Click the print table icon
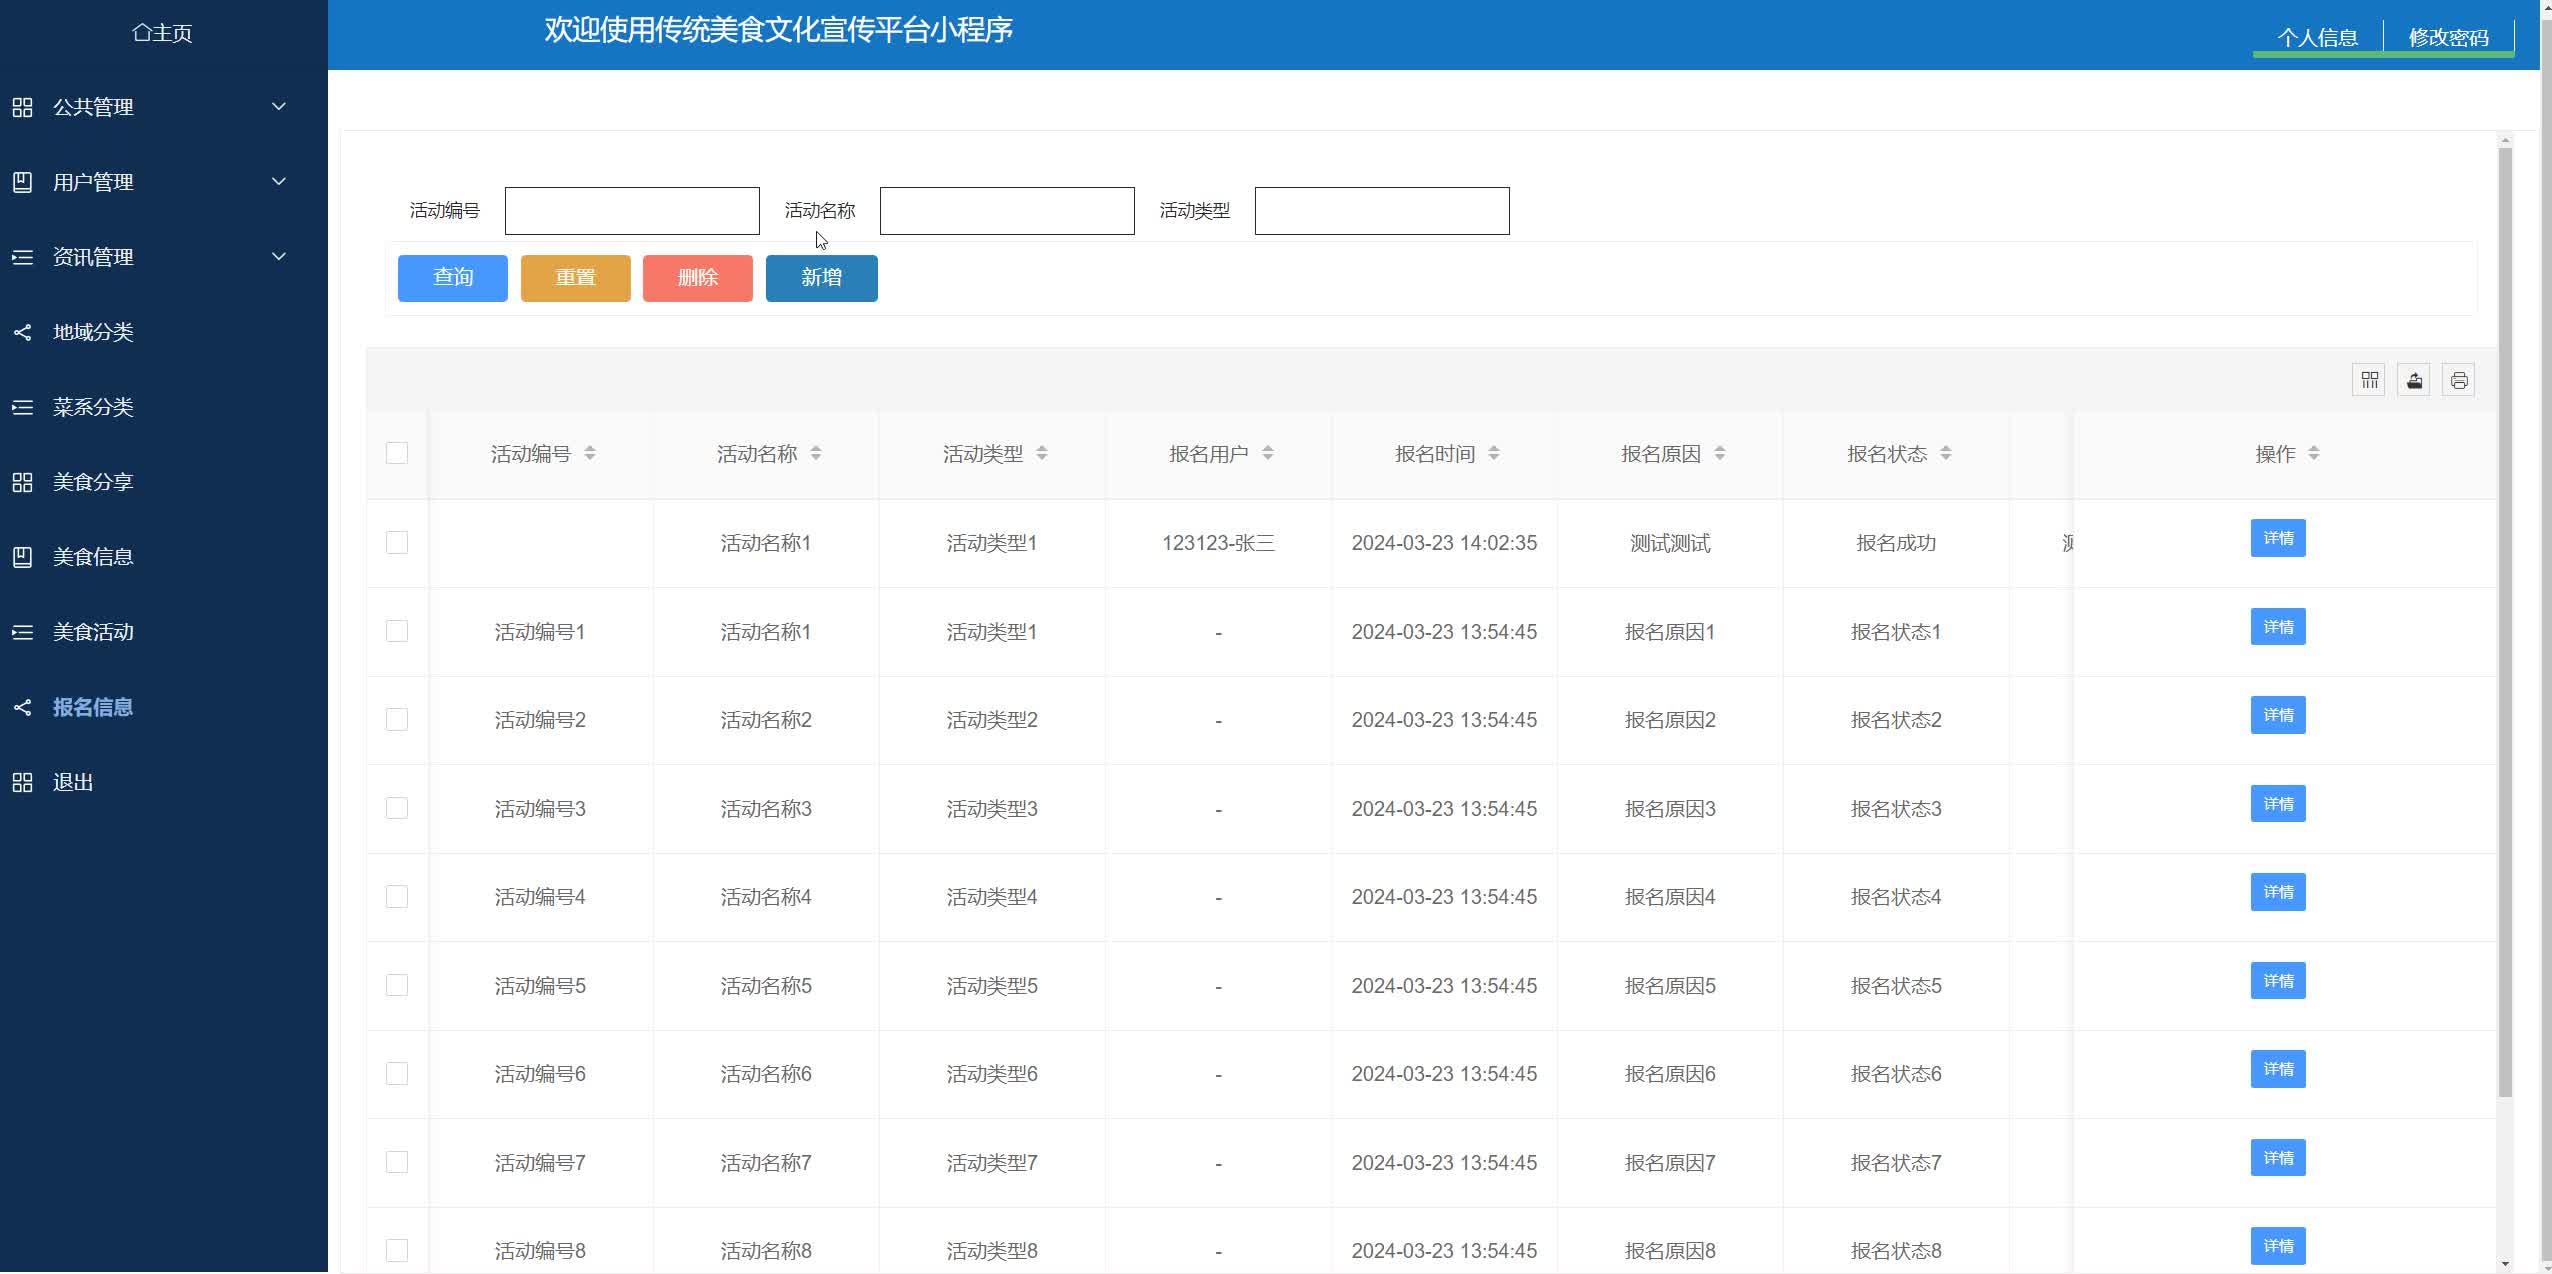Image resolution: width=2552 pixels, height=1274 pixels. click(x=2459, y=380)
